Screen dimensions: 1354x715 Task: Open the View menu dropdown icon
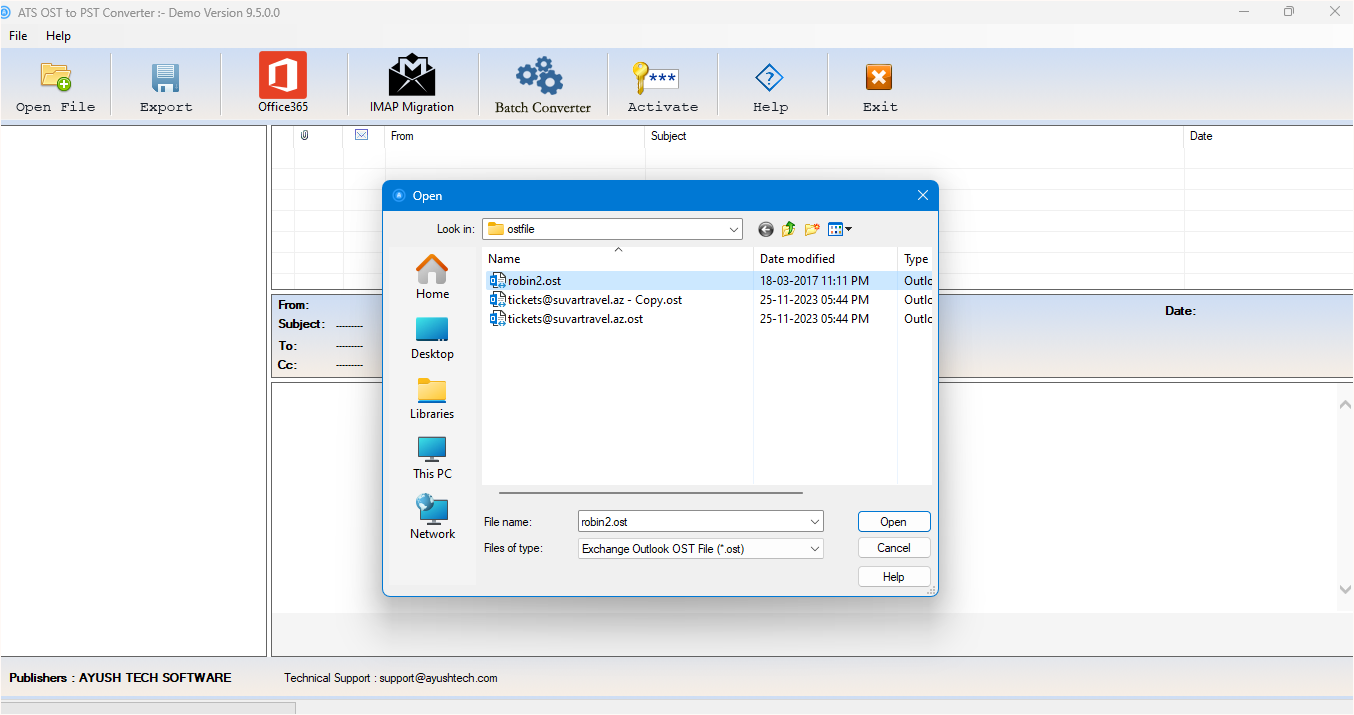click(x=840, y=229)
